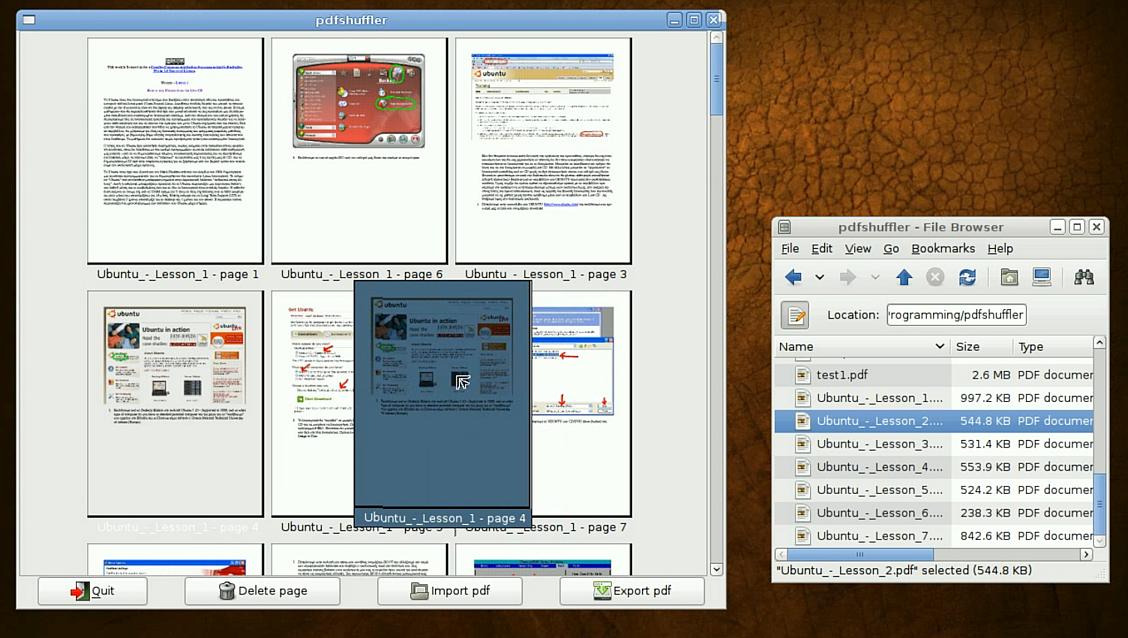Click the stop loading icon
Viewport: 1128px width, 638px height.
click(934, 277)
